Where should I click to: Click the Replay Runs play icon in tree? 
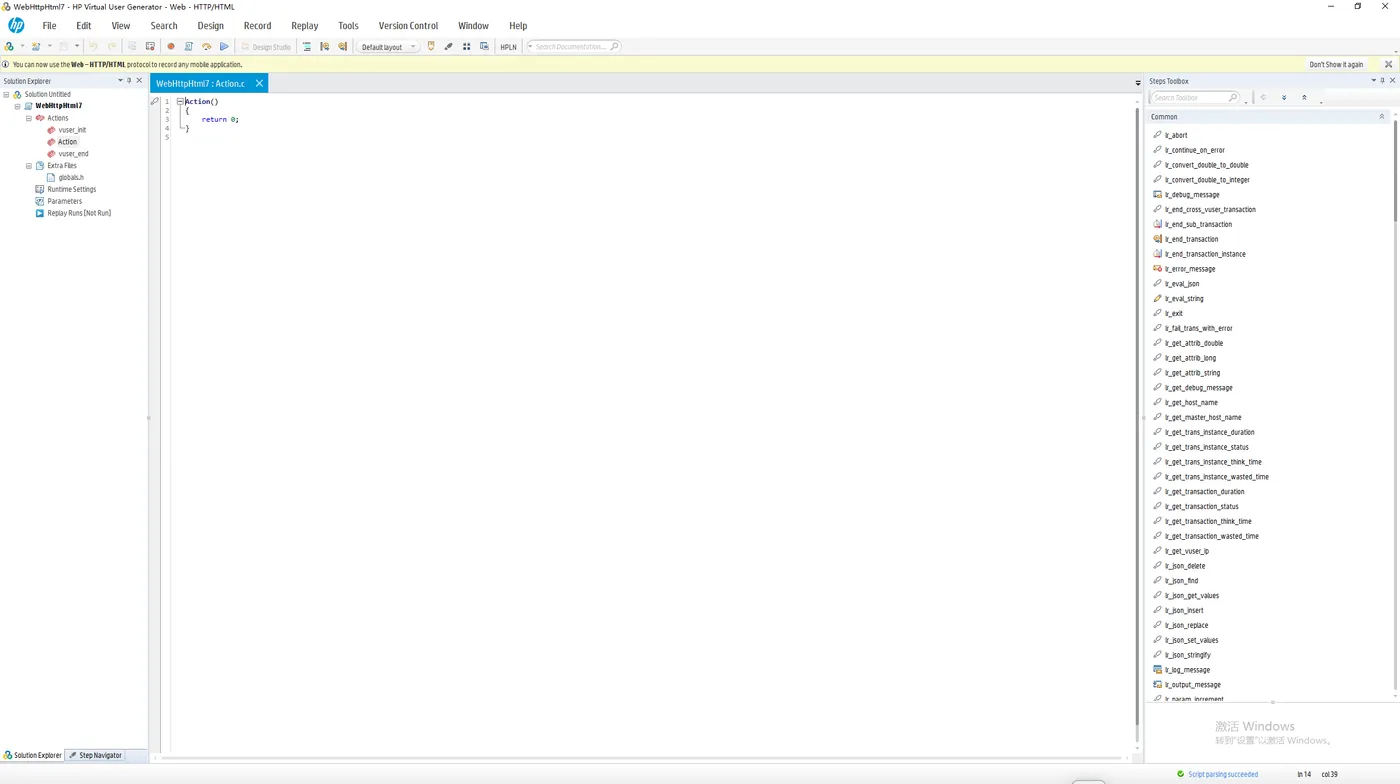(x=40, y=213)
